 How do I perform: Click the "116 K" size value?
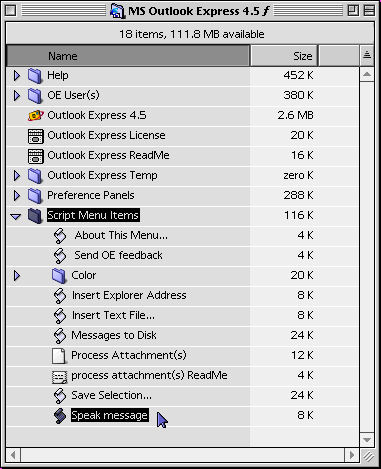(299, 215)
